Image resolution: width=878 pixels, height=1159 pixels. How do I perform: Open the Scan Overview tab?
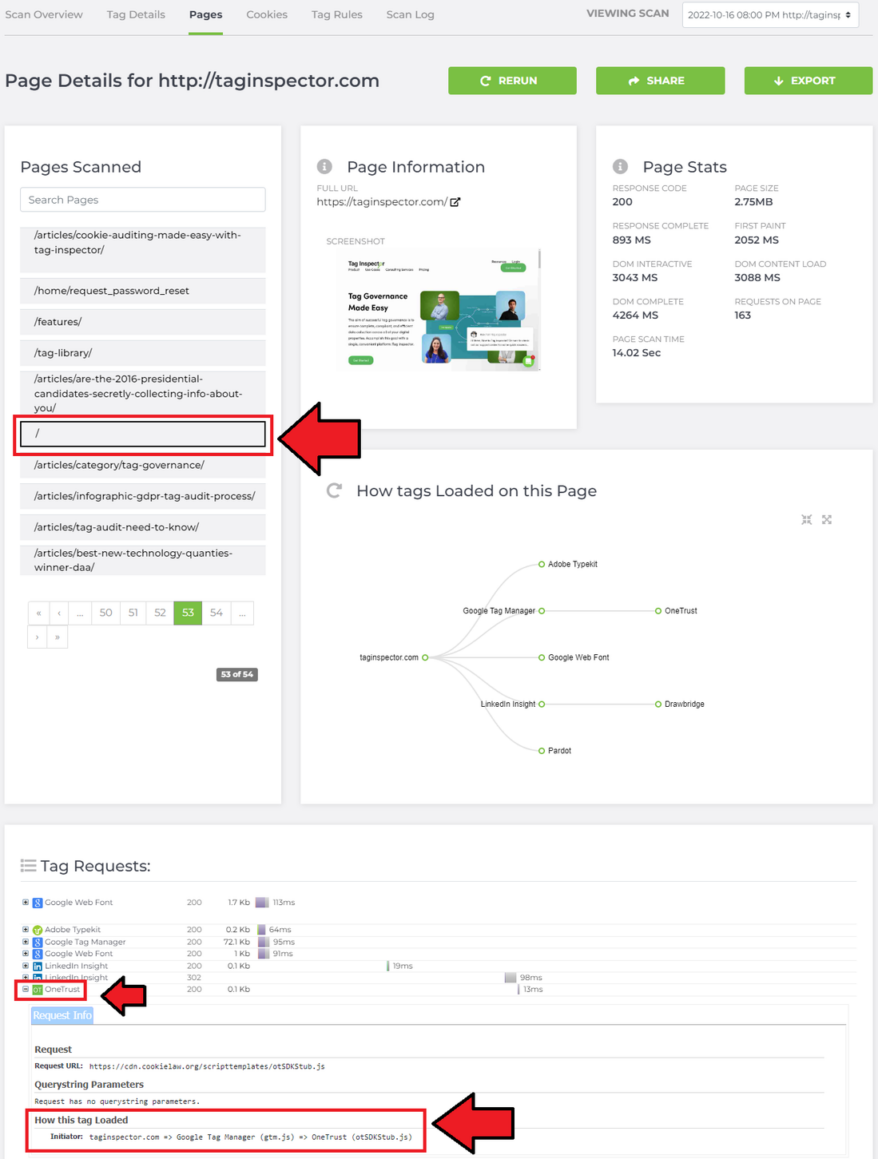coord(44,15)
